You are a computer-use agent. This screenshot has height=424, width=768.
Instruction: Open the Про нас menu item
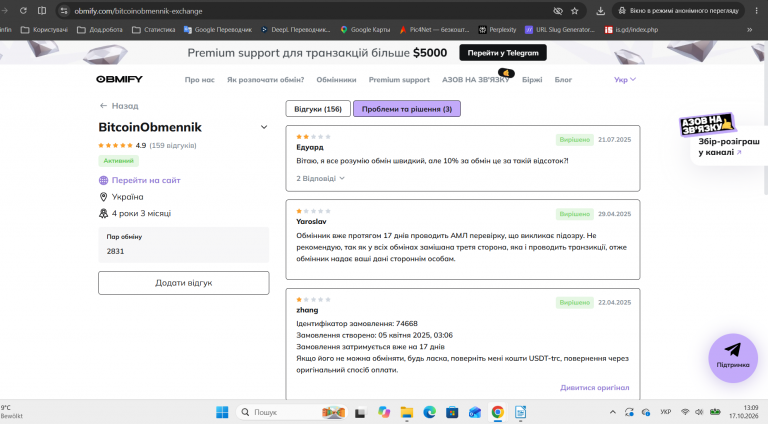(199, 80)
